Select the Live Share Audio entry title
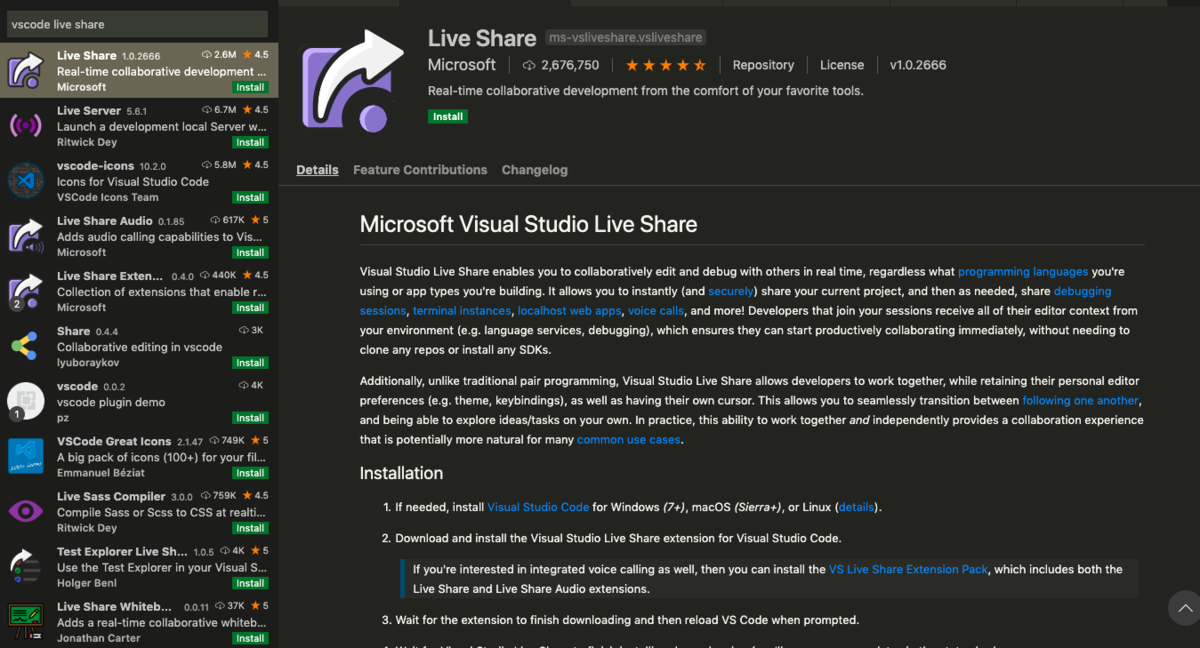 click(x=105, y=221)
